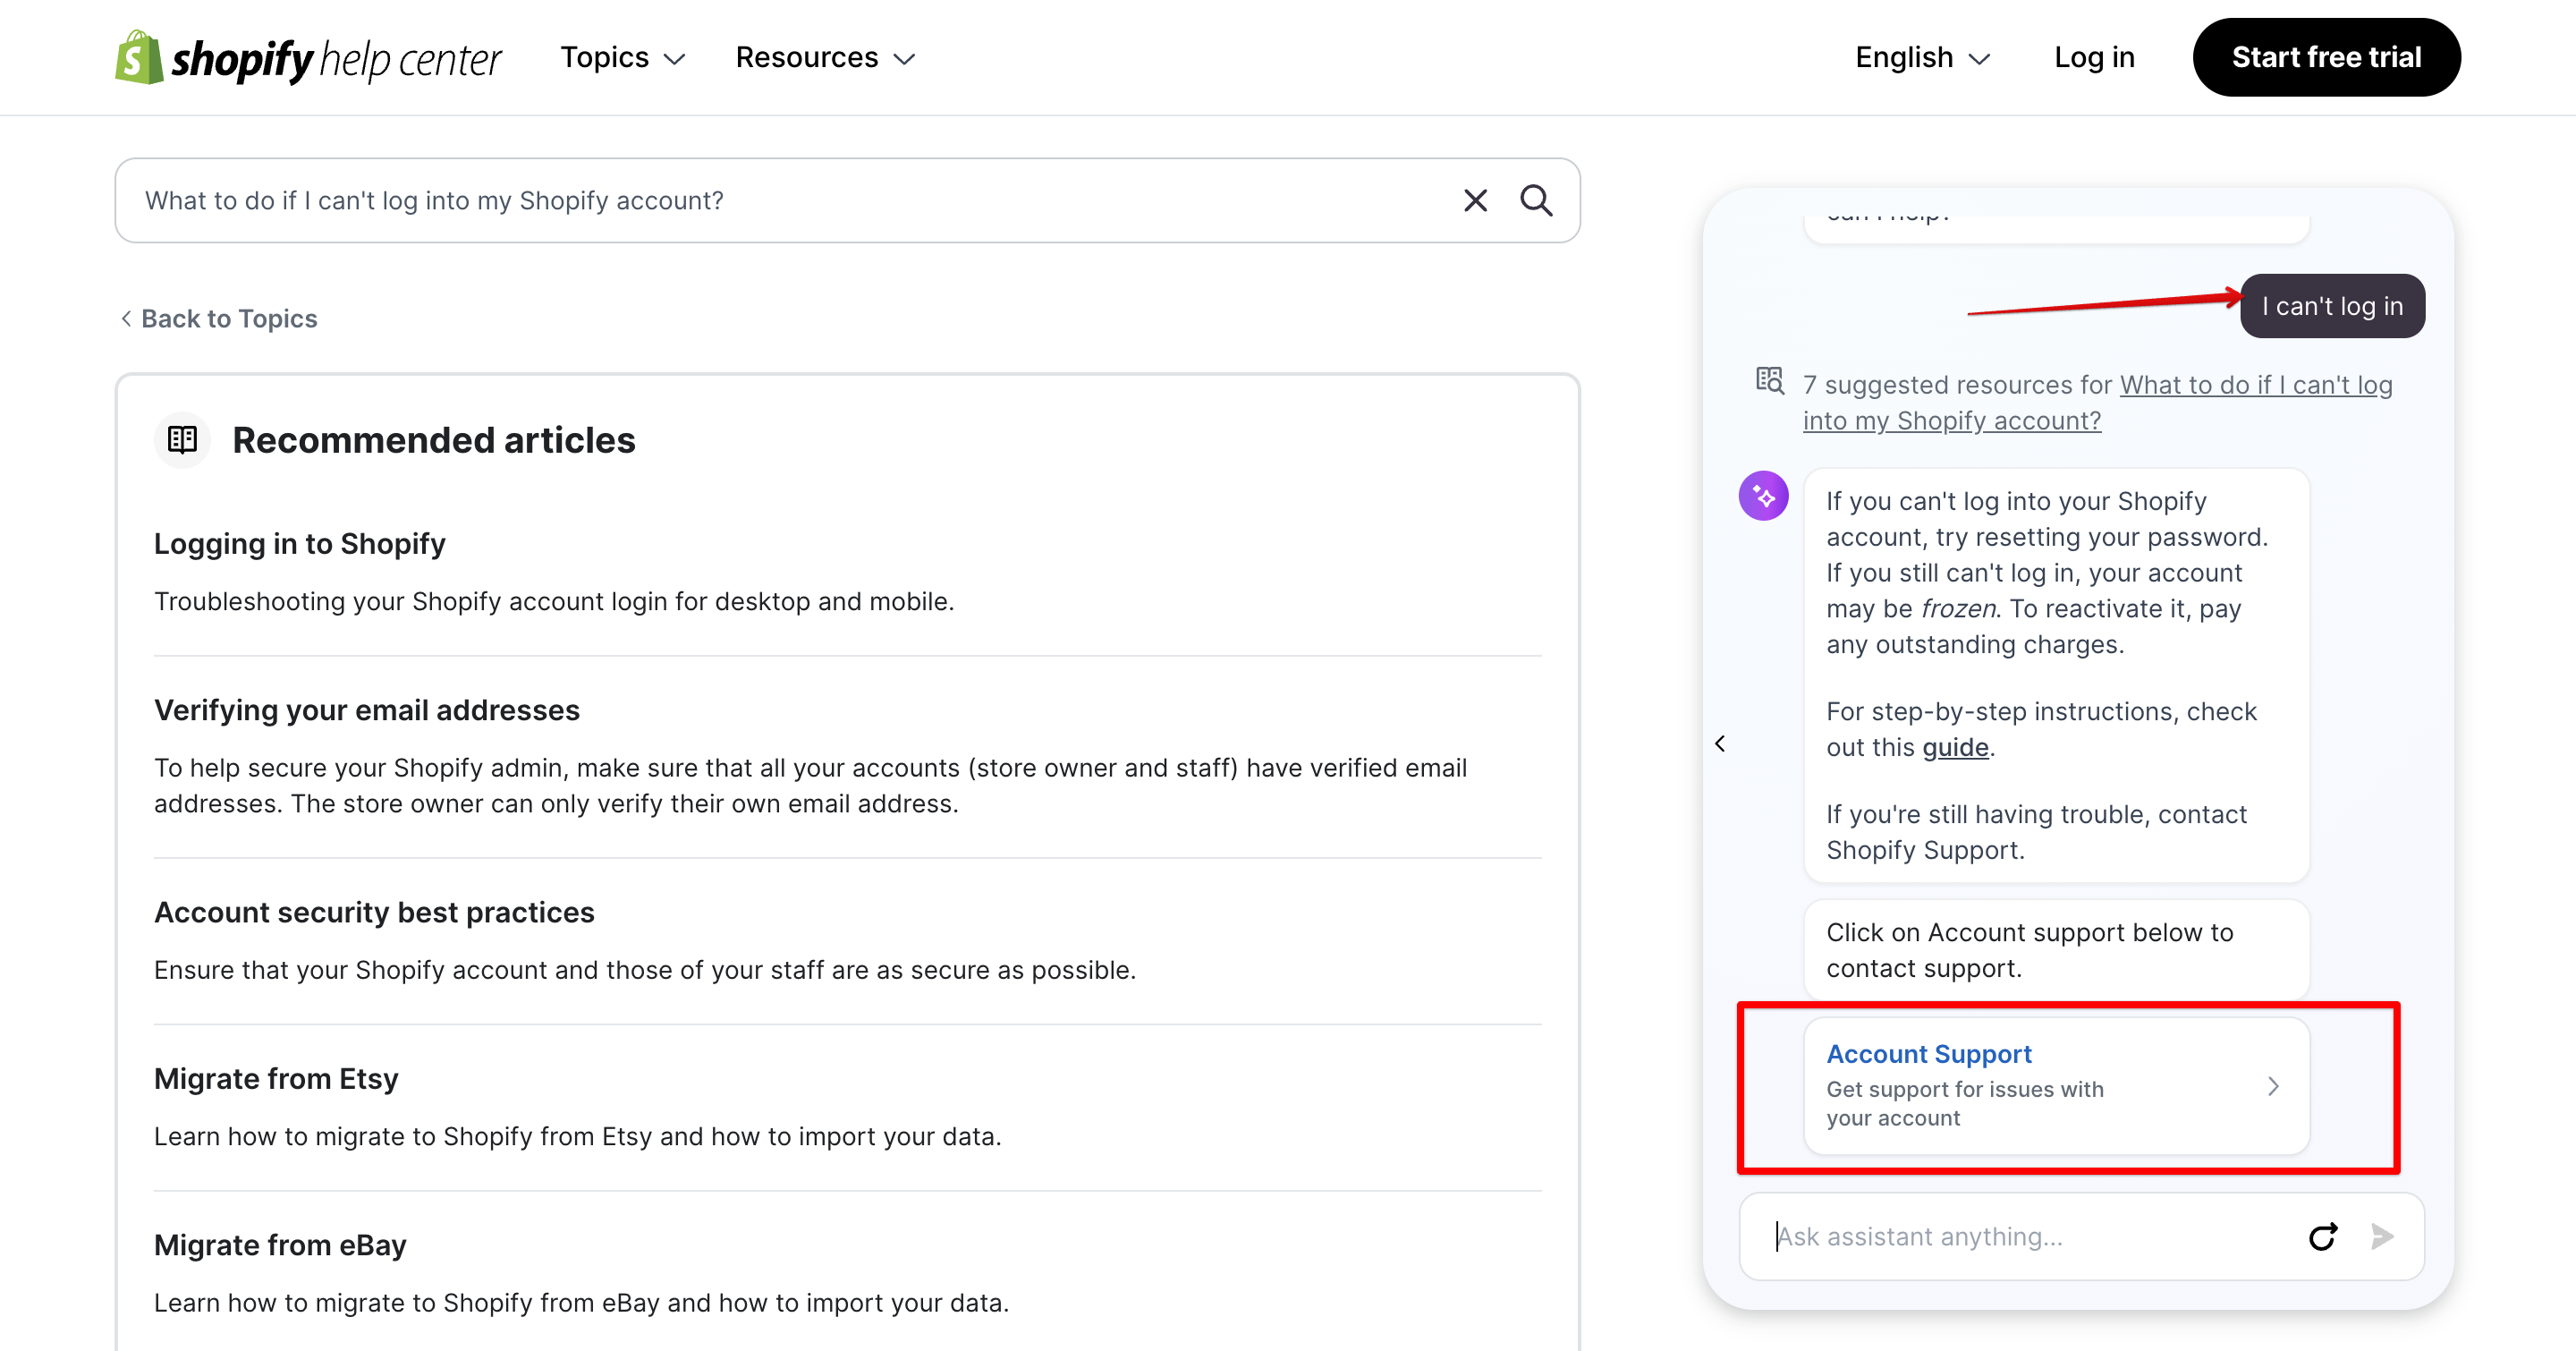Click the Log in link
Viewport: 2576px width, 1351px height.
pos(2094,58)
